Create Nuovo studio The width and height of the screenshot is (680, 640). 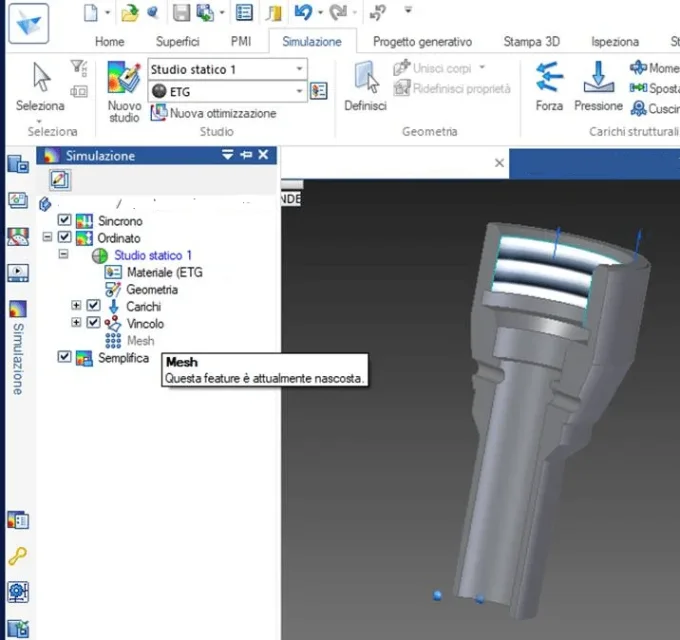coord(124,92)
